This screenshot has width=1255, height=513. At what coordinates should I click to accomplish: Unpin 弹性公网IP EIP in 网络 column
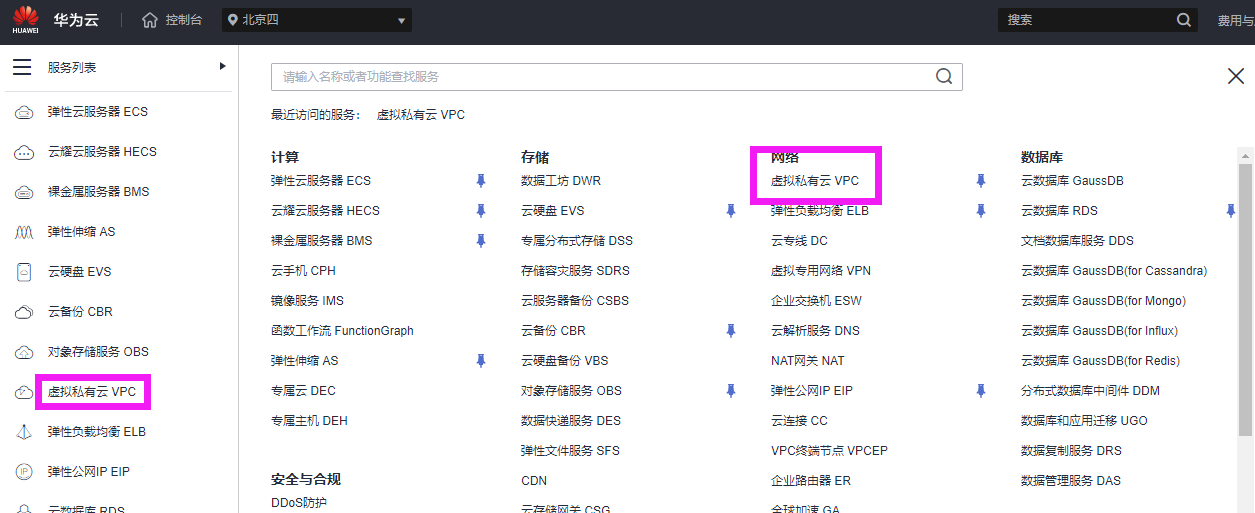(x=981, y=391)
